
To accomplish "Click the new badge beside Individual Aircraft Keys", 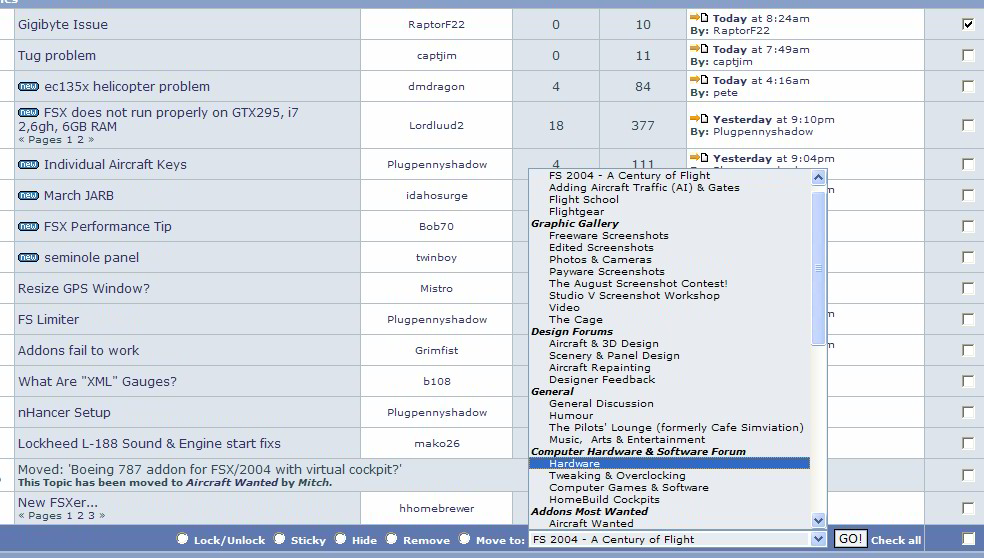I will coord(28,165).
